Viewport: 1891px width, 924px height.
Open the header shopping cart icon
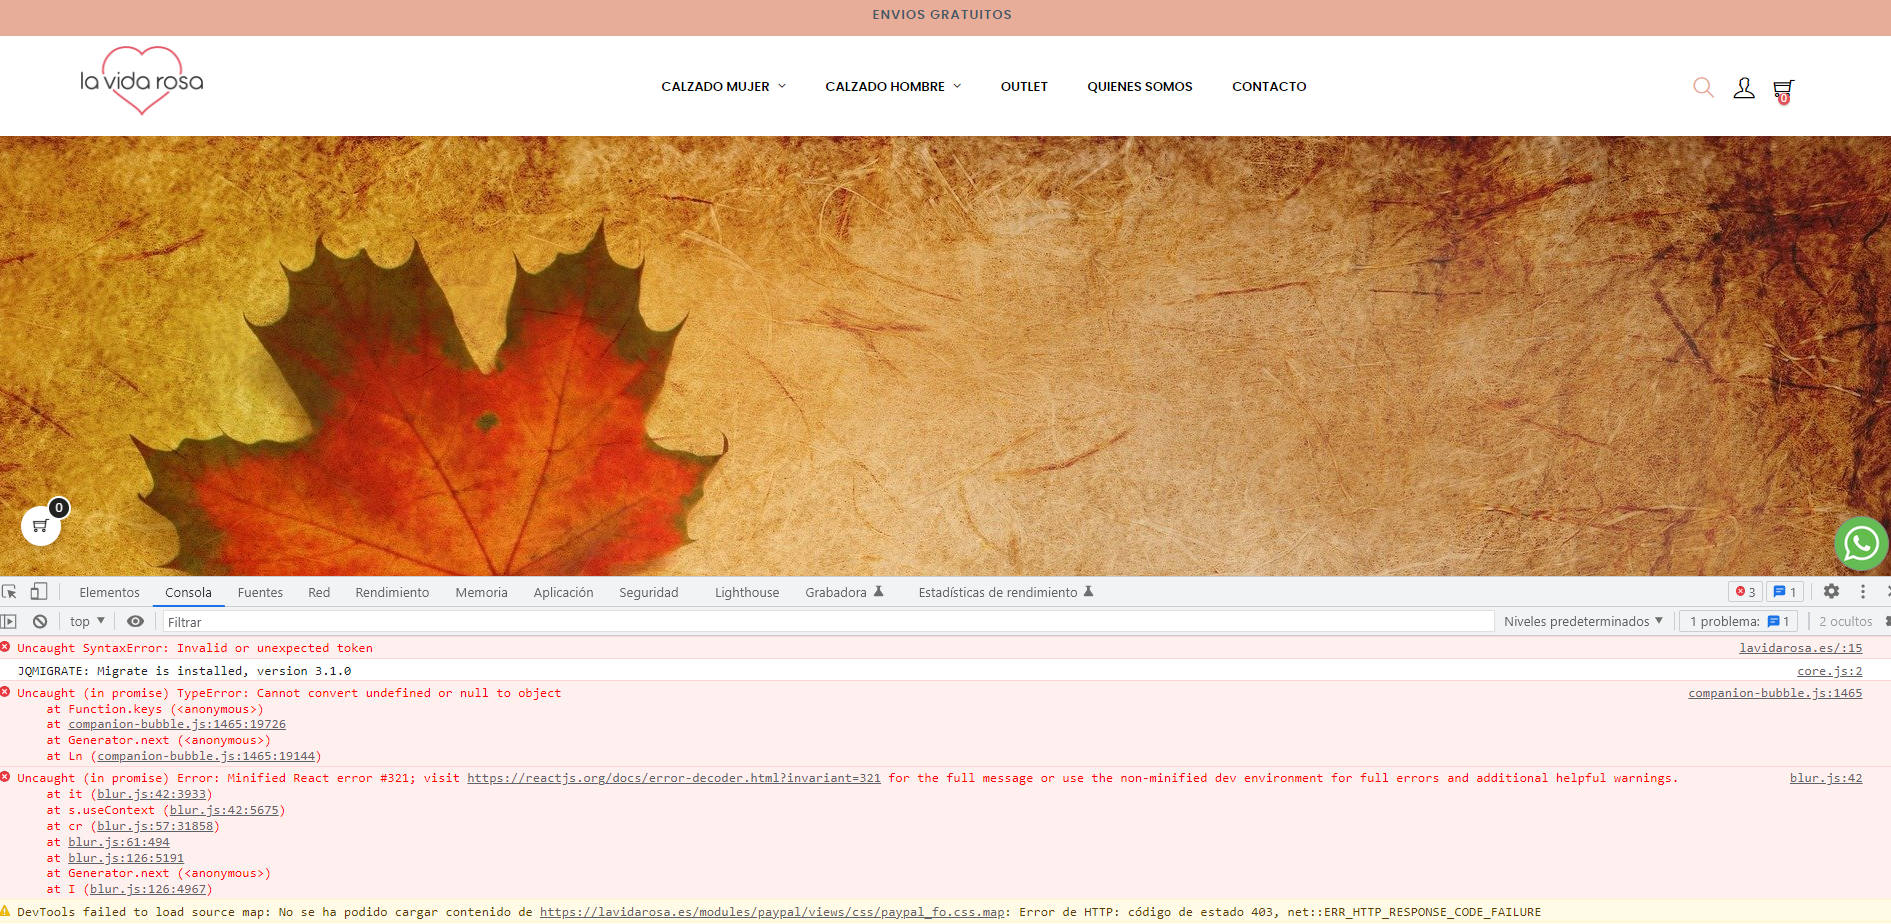tap(1783, 91)
